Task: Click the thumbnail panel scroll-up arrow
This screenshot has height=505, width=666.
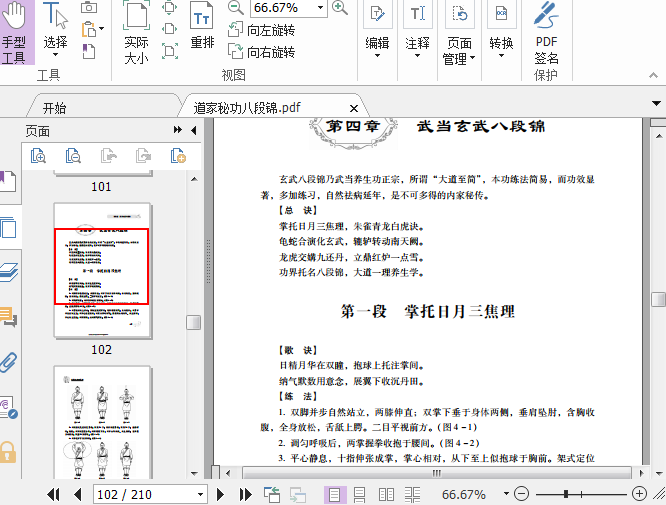Action: pos(194,179)
